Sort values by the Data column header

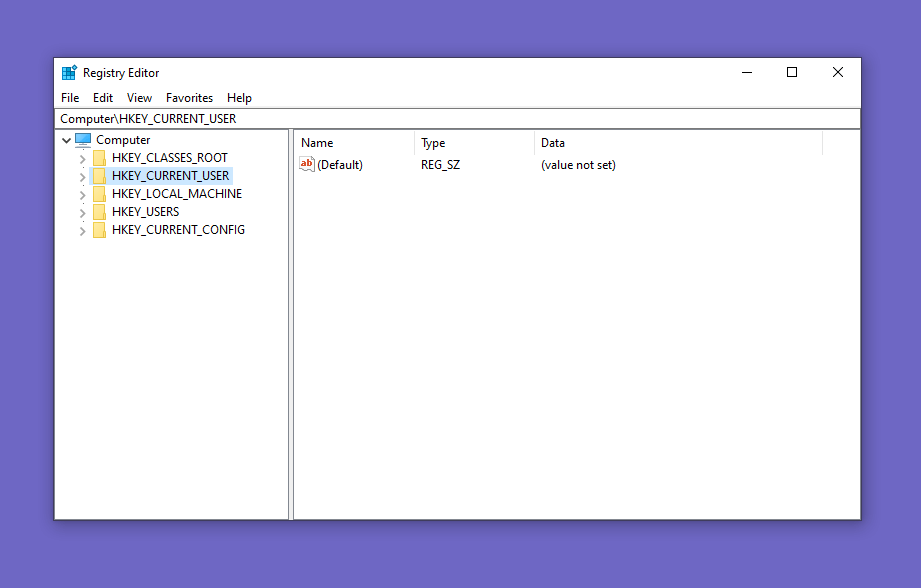click(678, 143)
